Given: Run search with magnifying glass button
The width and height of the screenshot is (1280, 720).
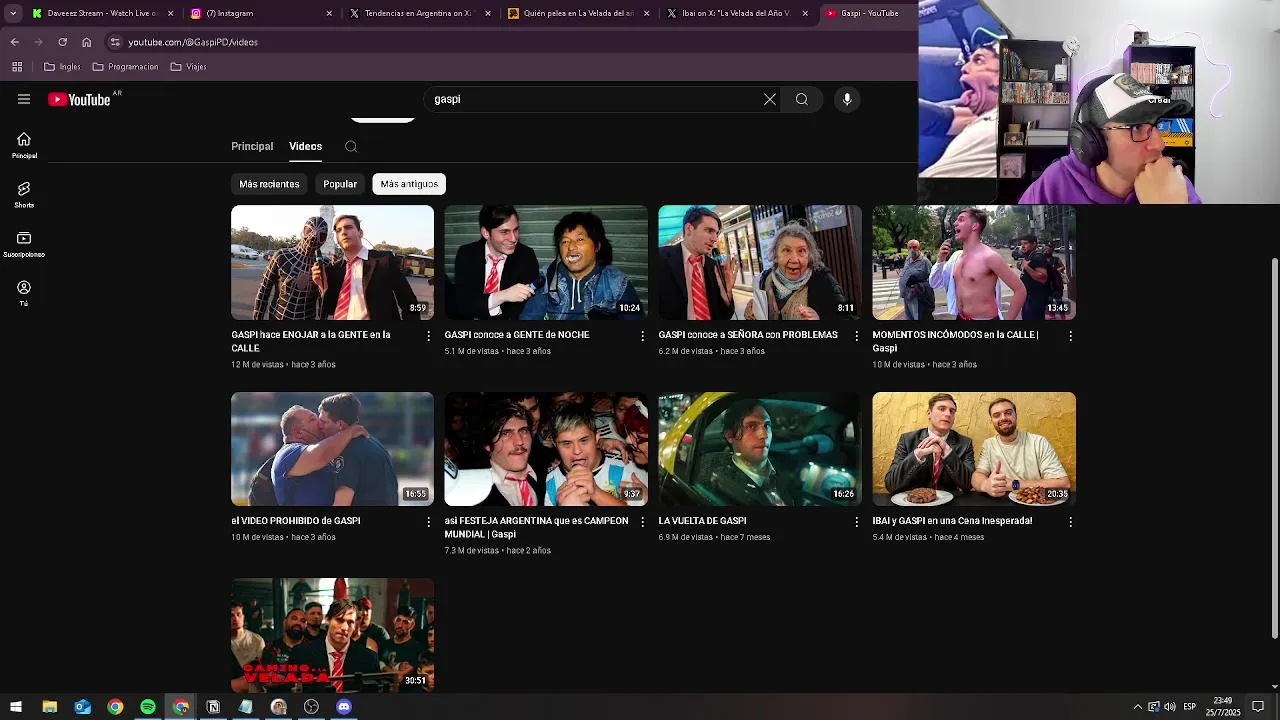Looking at the screenshot, I should pos(802,99).
